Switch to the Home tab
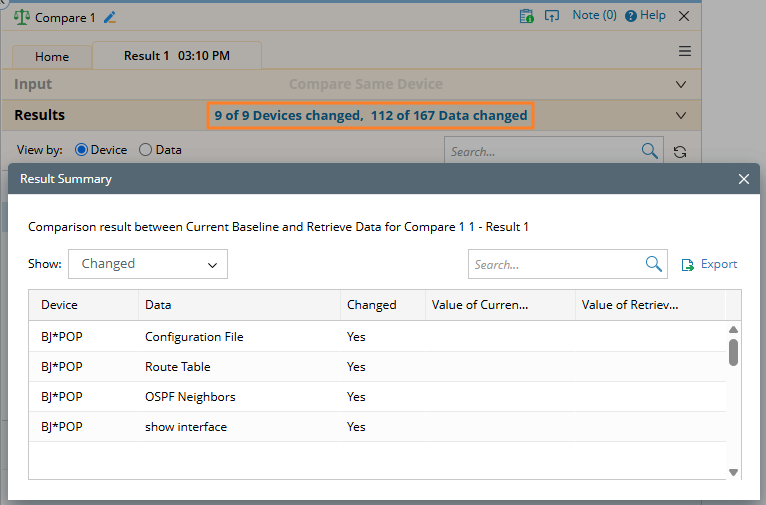This screenshot has height=505, width=766. tap(52, 57)
